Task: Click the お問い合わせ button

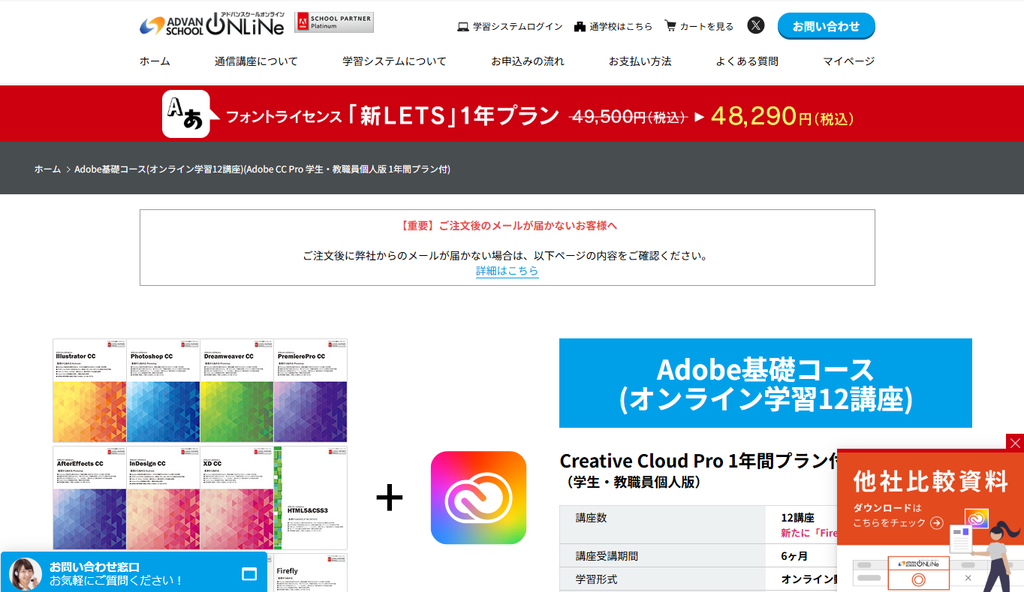Action: [826, 26]
